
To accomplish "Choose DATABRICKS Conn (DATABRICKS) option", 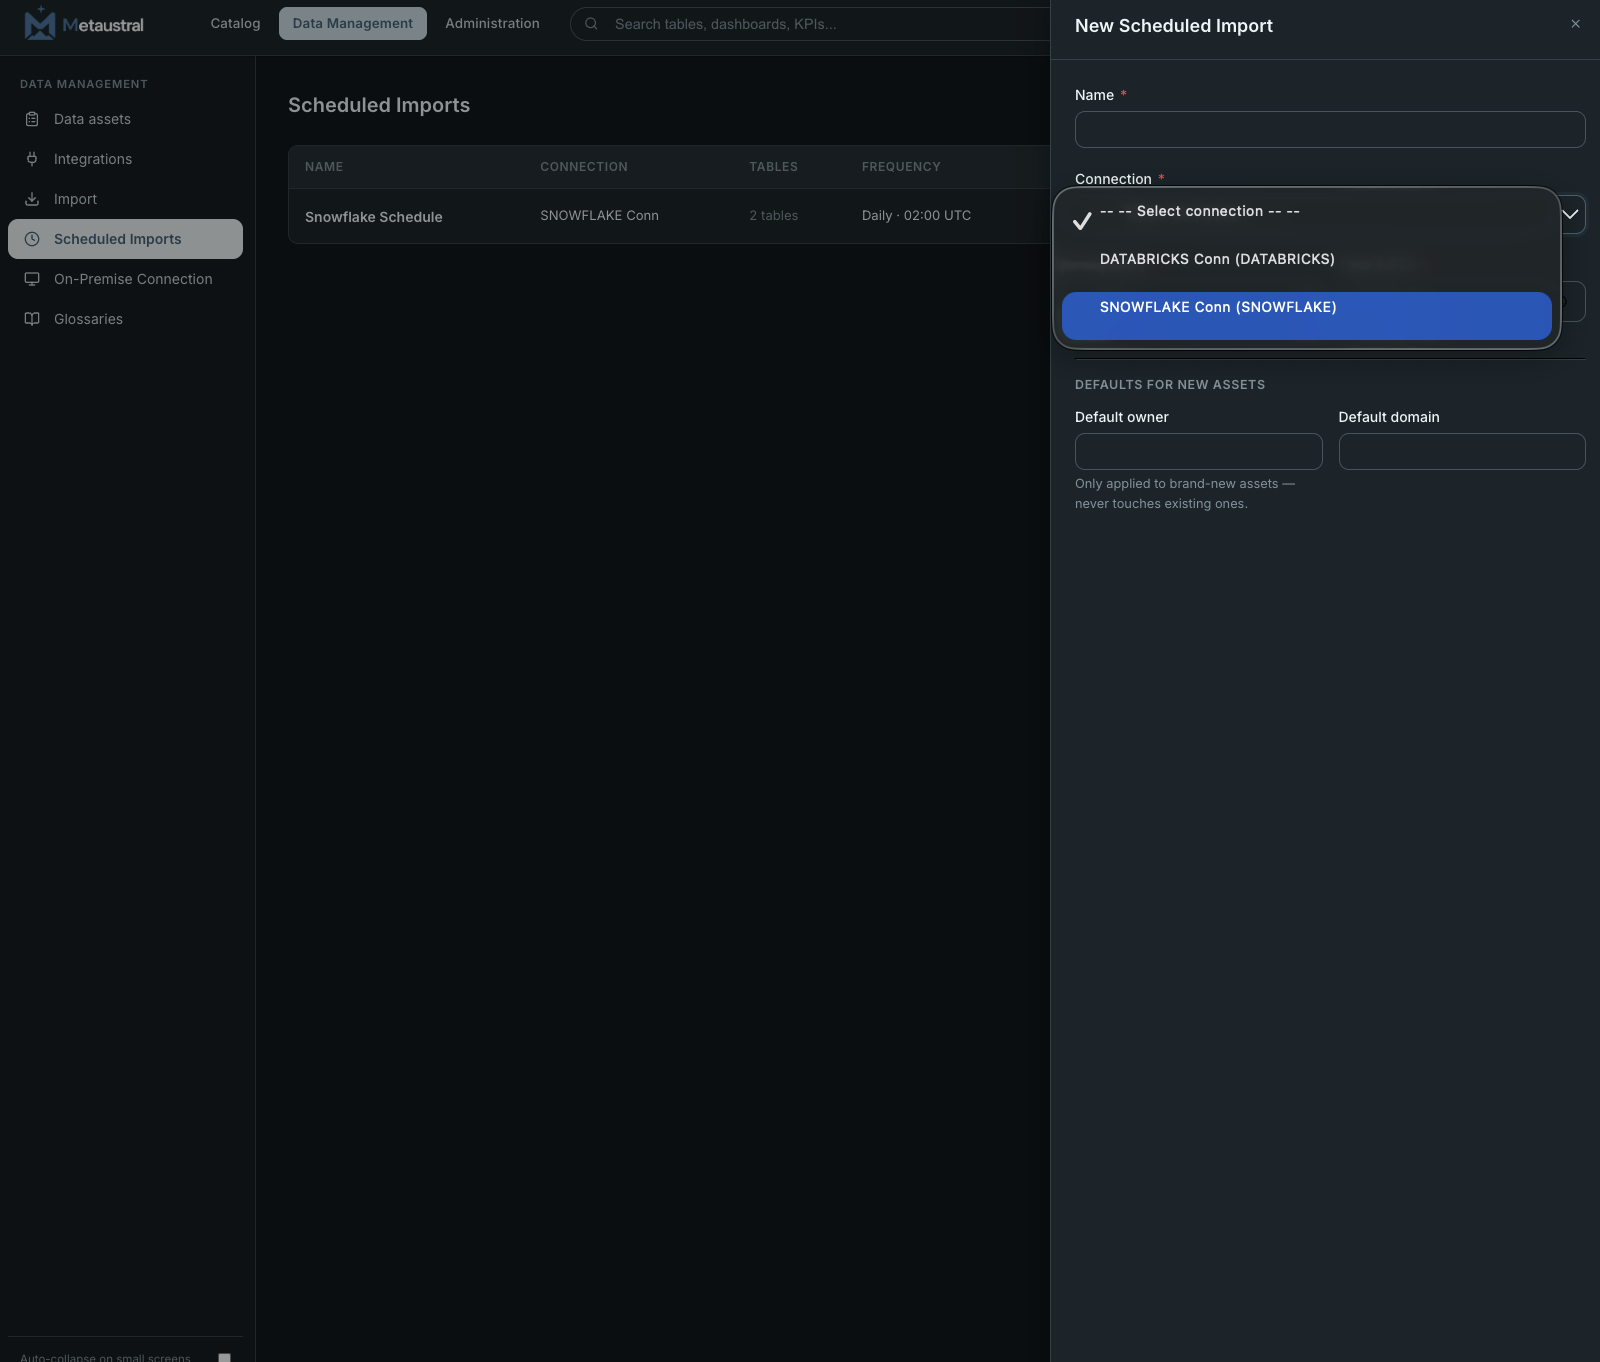I will pyautogui.click(x=1306, y=268).
